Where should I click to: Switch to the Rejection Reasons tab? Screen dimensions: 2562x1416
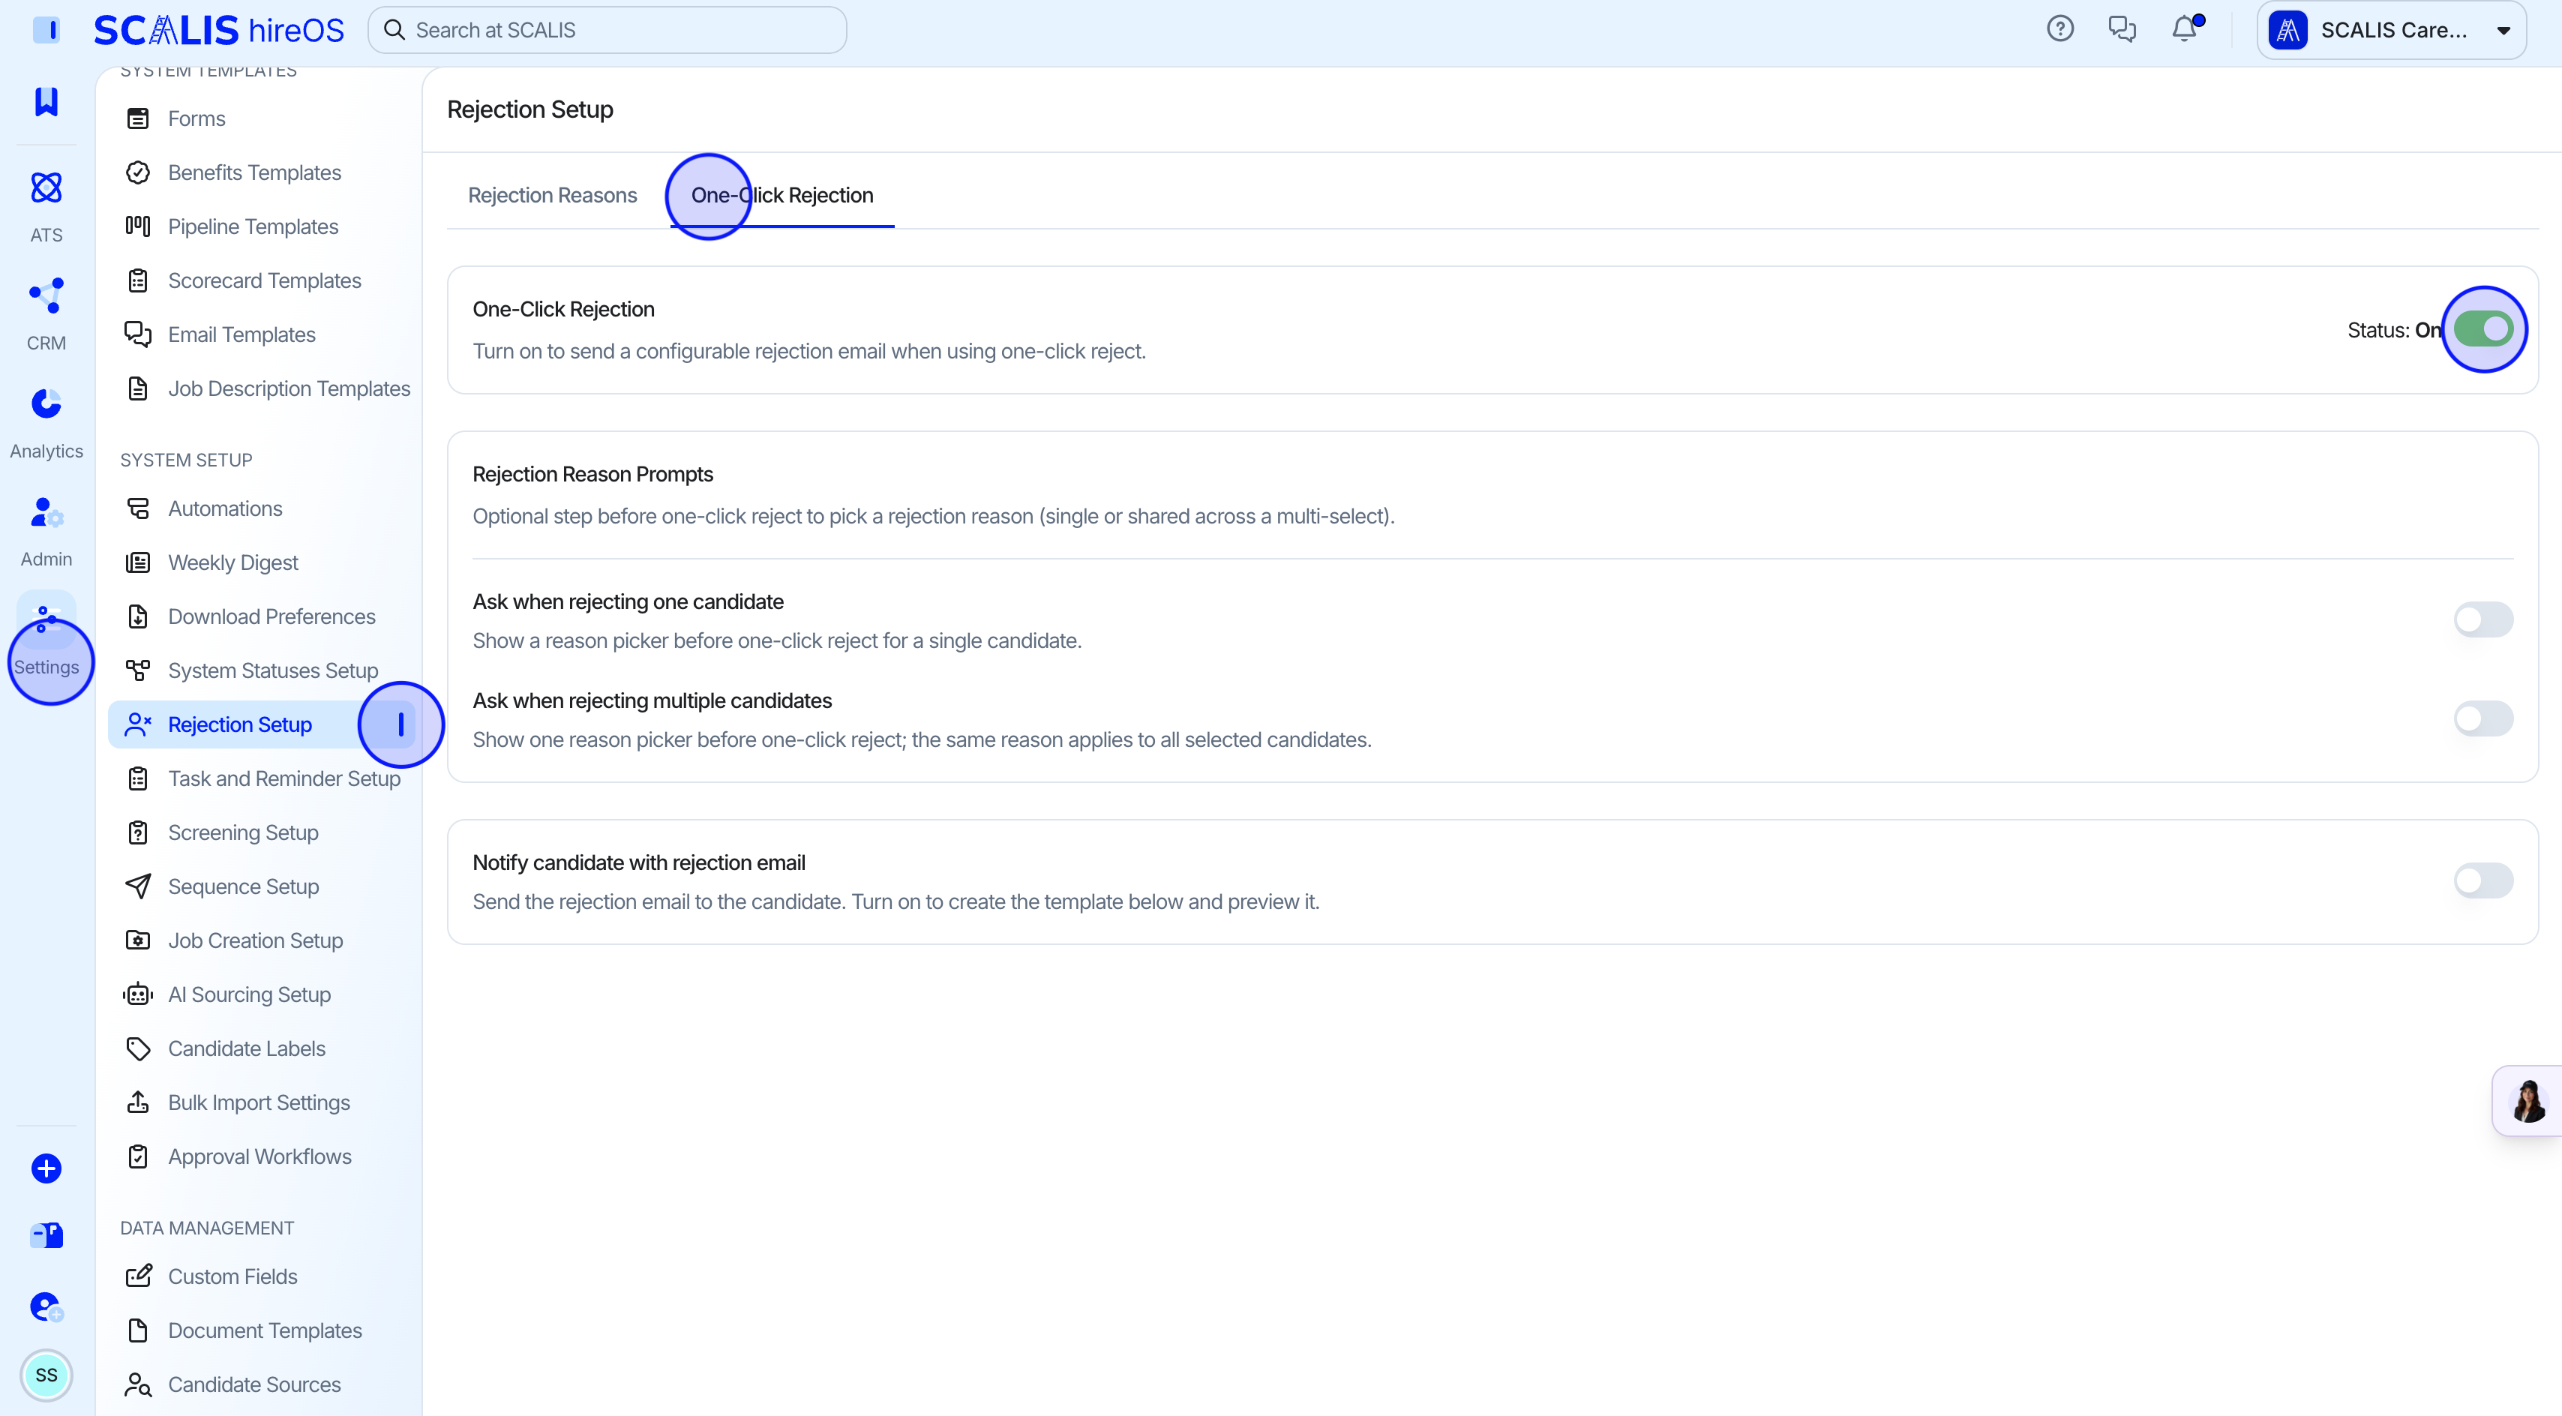tap(552, 195)
